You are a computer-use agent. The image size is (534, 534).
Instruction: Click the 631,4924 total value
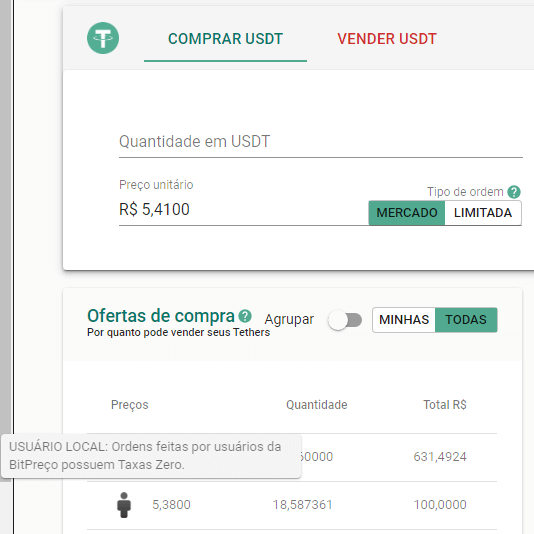tap(440, 457)
